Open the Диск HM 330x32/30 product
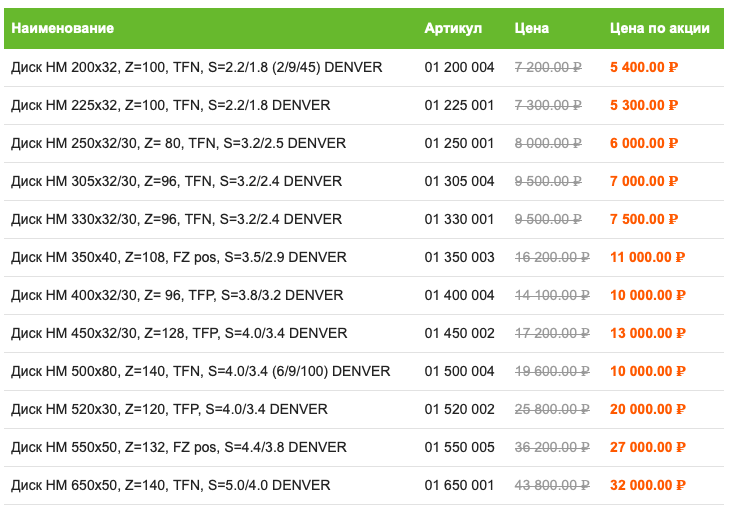Image resolution: width=736 pixels, height=518 pixels. [176, 219]
